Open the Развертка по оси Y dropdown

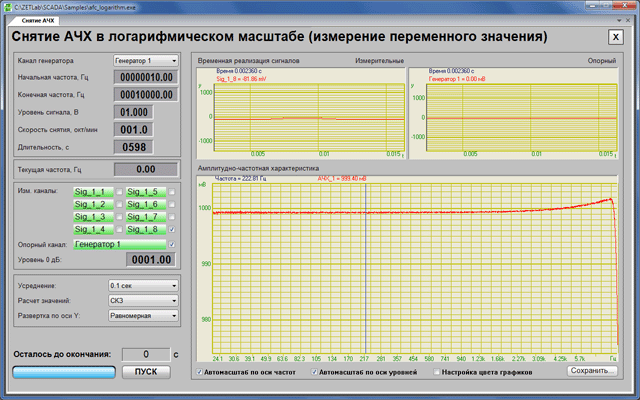point(143,316)
